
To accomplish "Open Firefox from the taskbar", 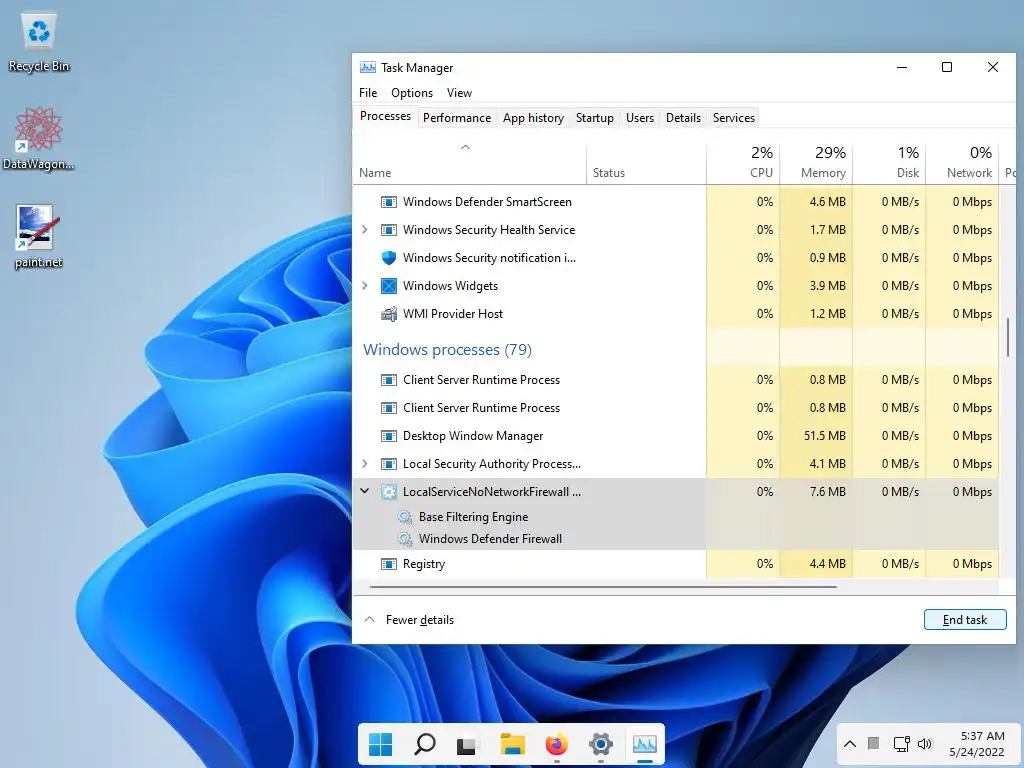I will tap(556, 744).
